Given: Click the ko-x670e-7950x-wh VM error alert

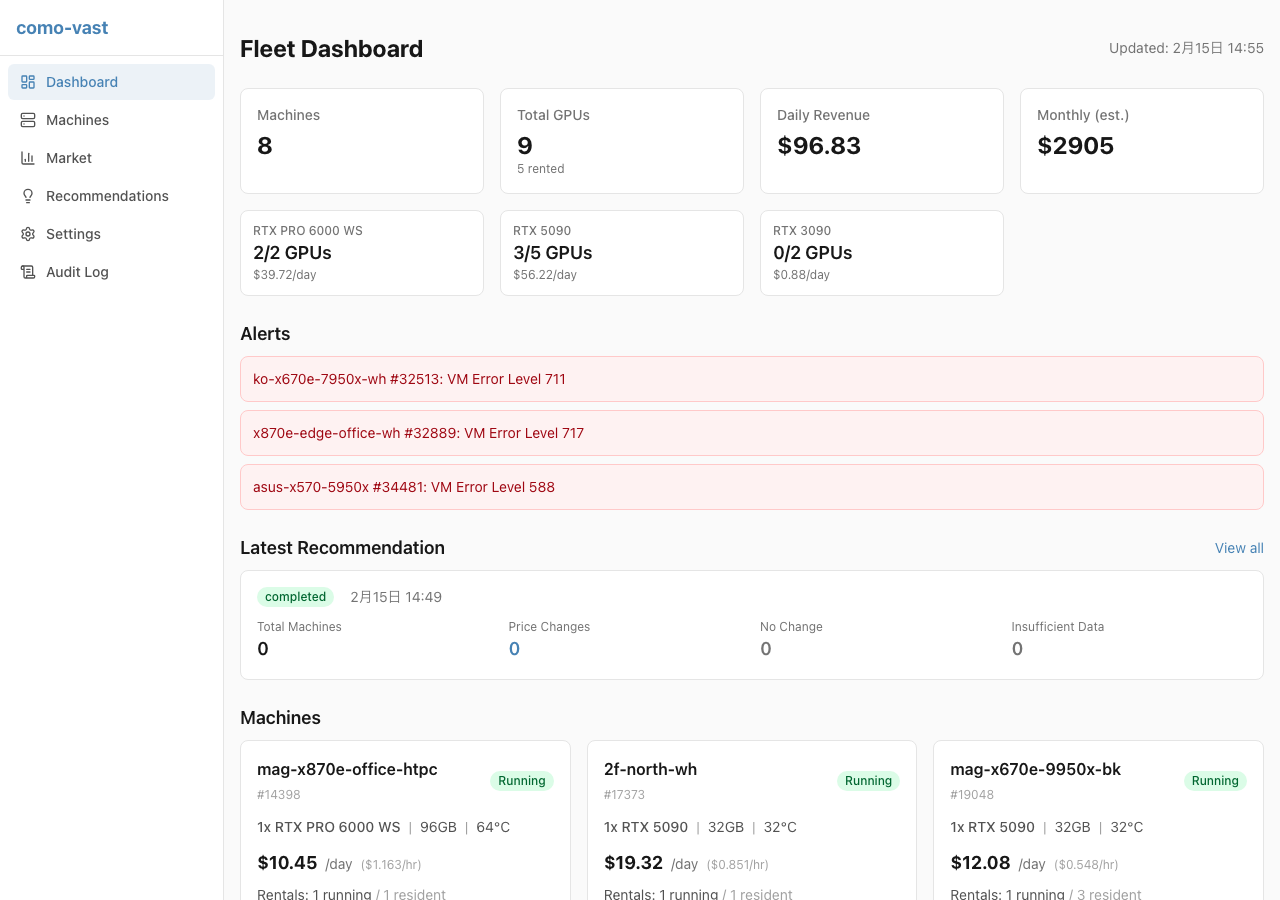Looking at the screenshot, I should (752, 379).
